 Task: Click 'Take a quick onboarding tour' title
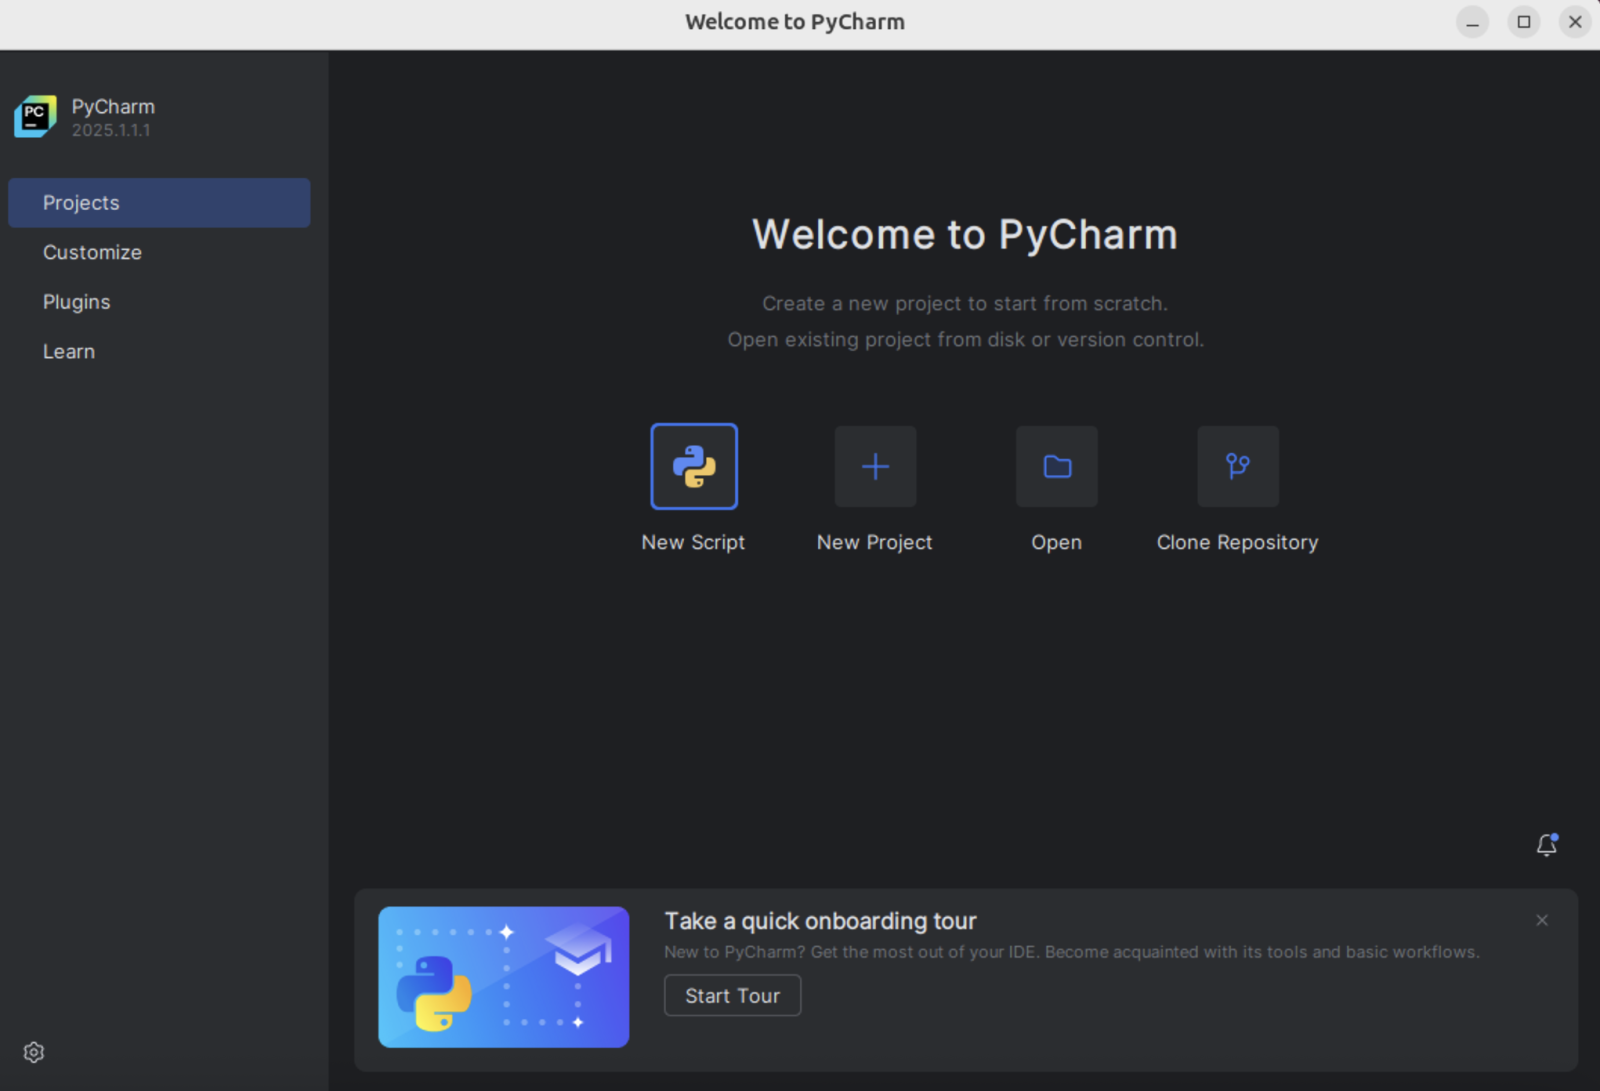coord(821,921)
